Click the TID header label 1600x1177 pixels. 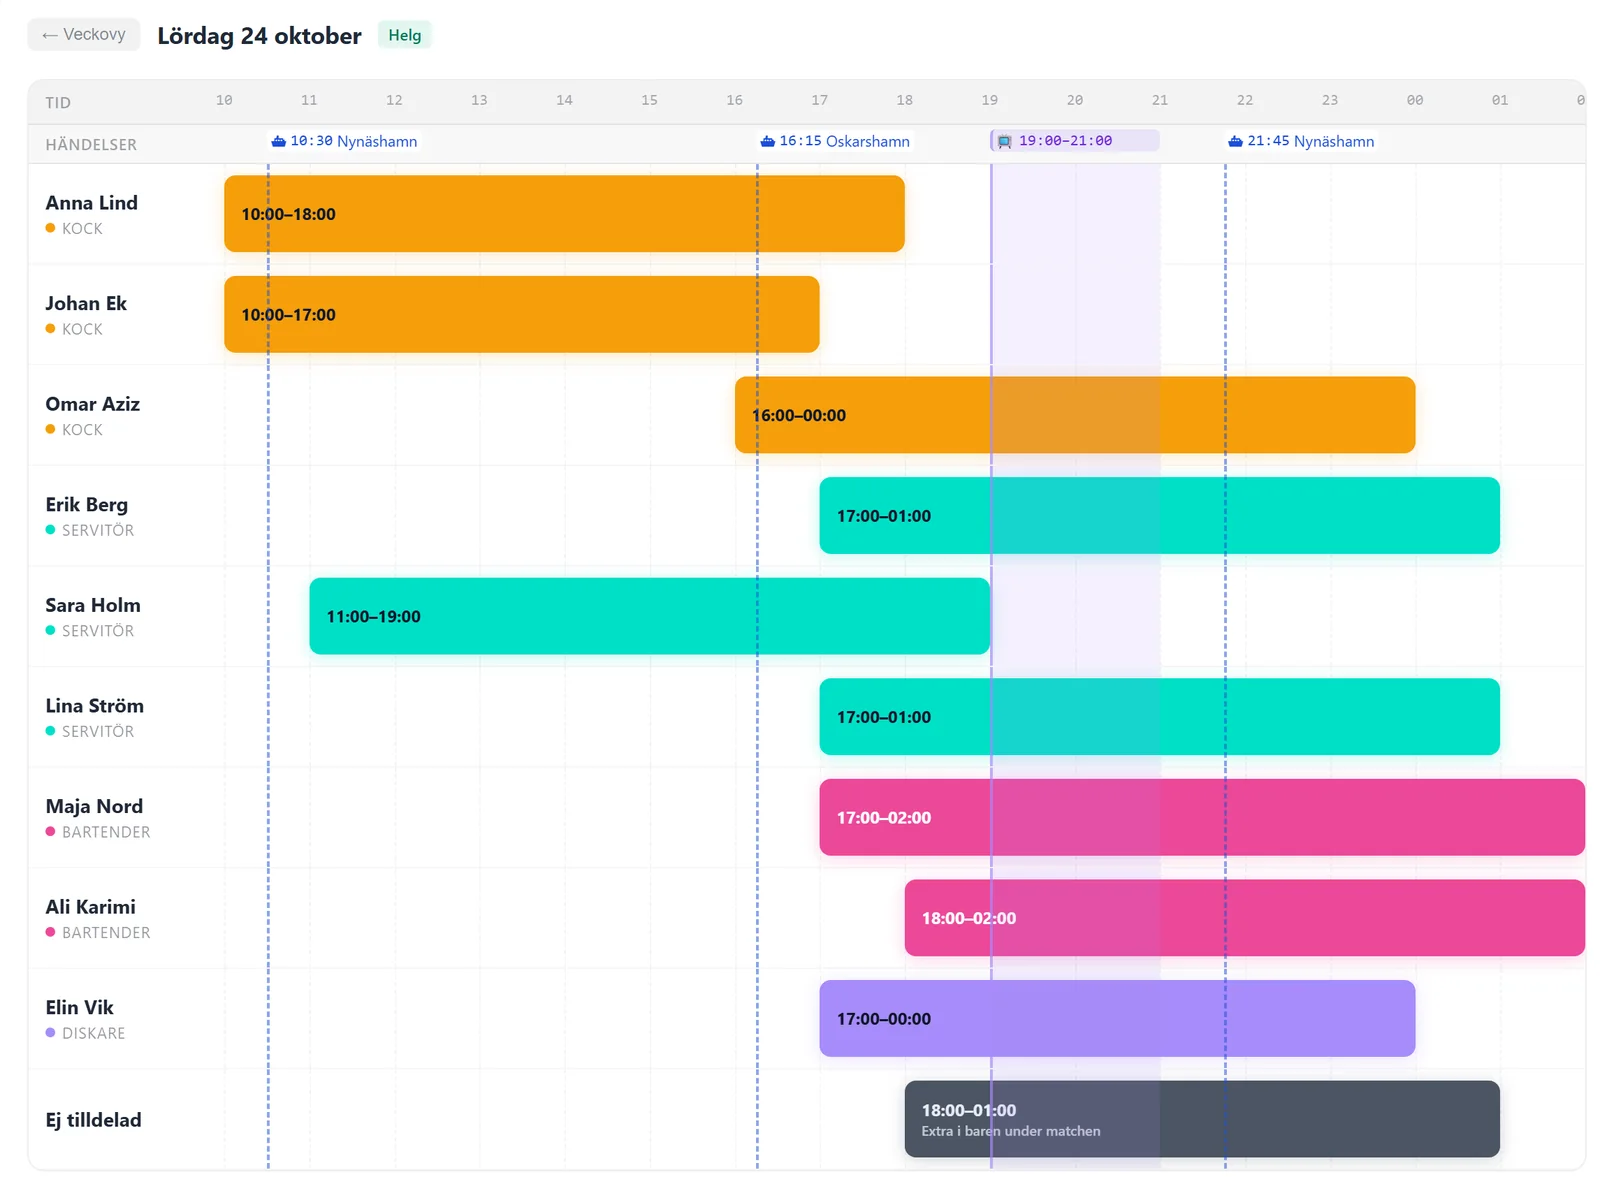(58, 103)
